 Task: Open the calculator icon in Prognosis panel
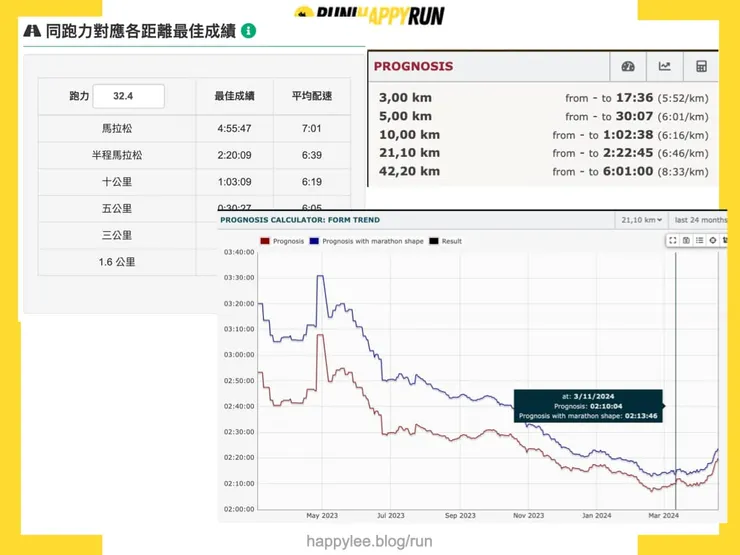[701, 67]
